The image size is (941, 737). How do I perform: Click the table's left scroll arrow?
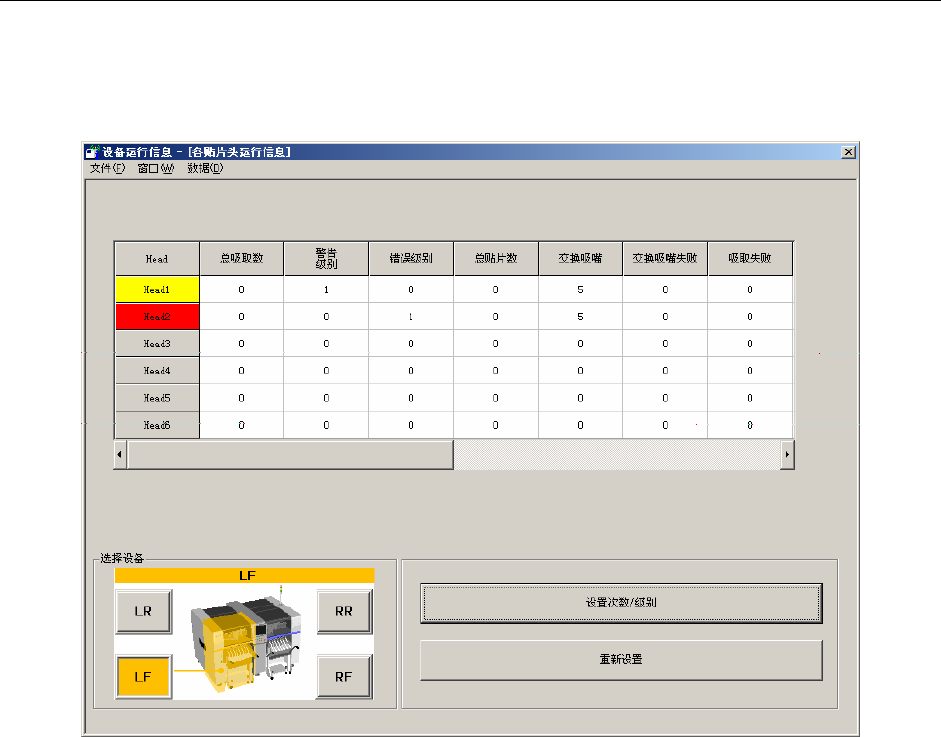[x=120, y=454]
